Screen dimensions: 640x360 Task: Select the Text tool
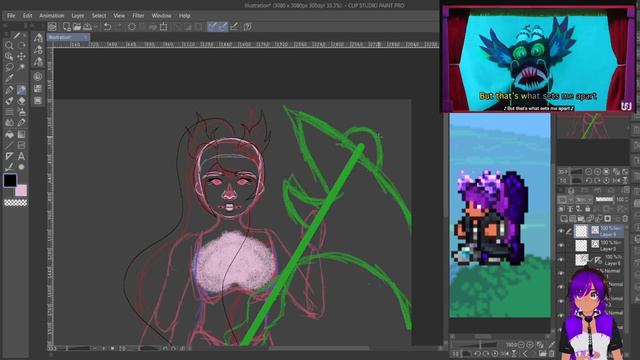coord(21,156)
